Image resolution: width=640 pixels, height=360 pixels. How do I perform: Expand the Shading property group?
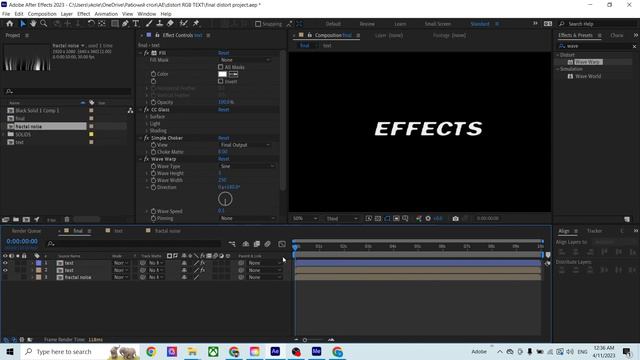147,131
